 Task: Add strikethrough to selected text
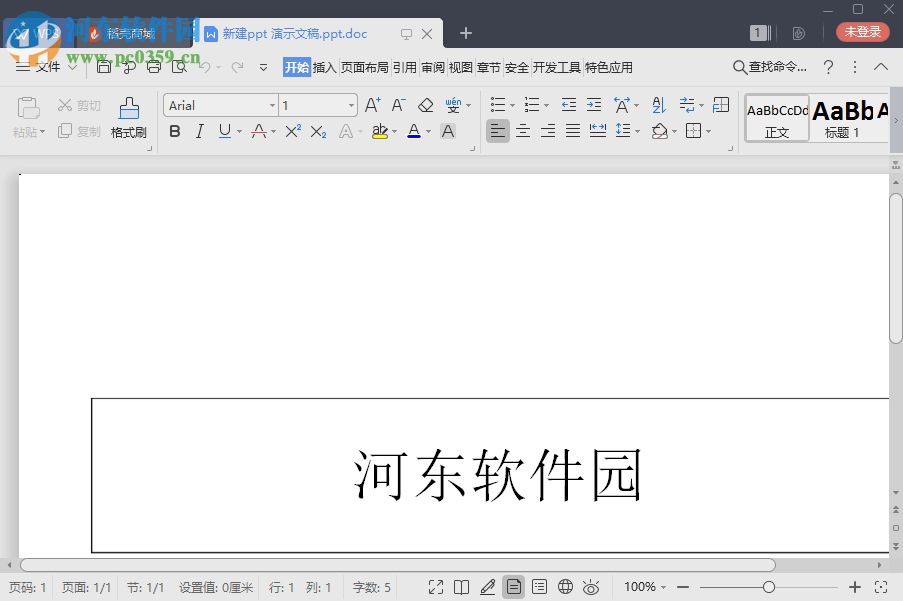258,131
